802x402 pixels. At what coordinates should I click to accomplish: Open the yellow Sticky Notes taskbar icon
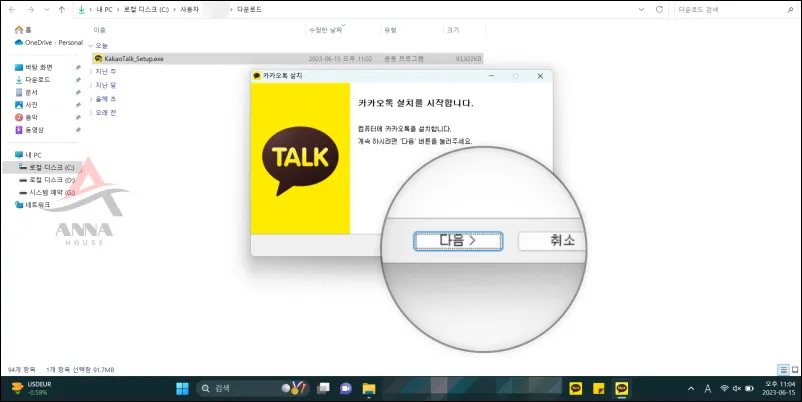point(598,389)
